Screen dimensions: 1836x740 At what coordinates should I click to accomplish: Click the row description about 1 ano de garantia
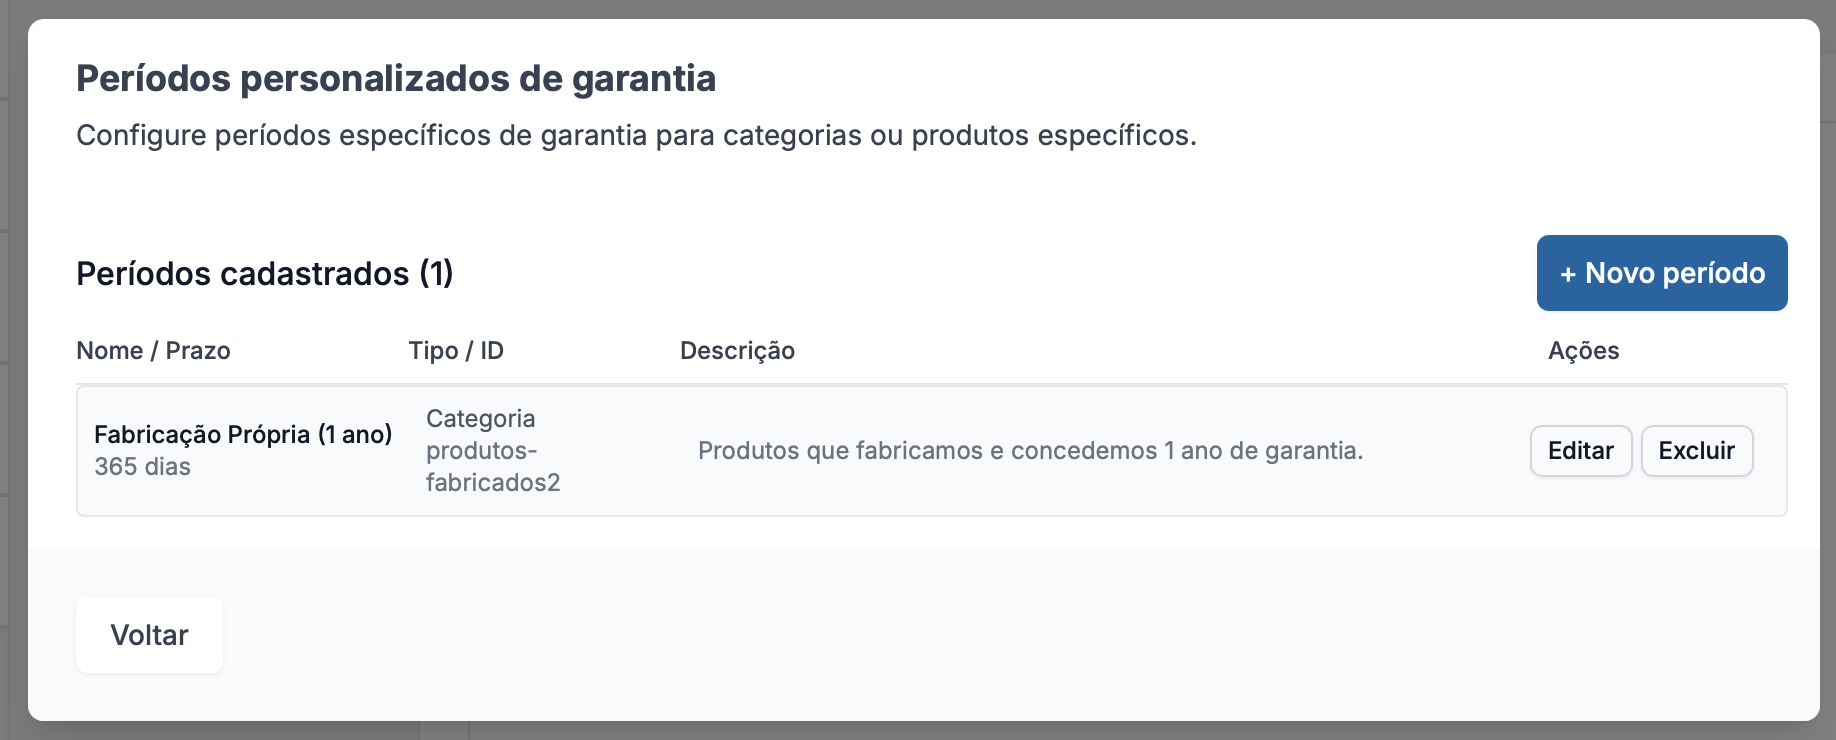click(x=1031, y=451)
